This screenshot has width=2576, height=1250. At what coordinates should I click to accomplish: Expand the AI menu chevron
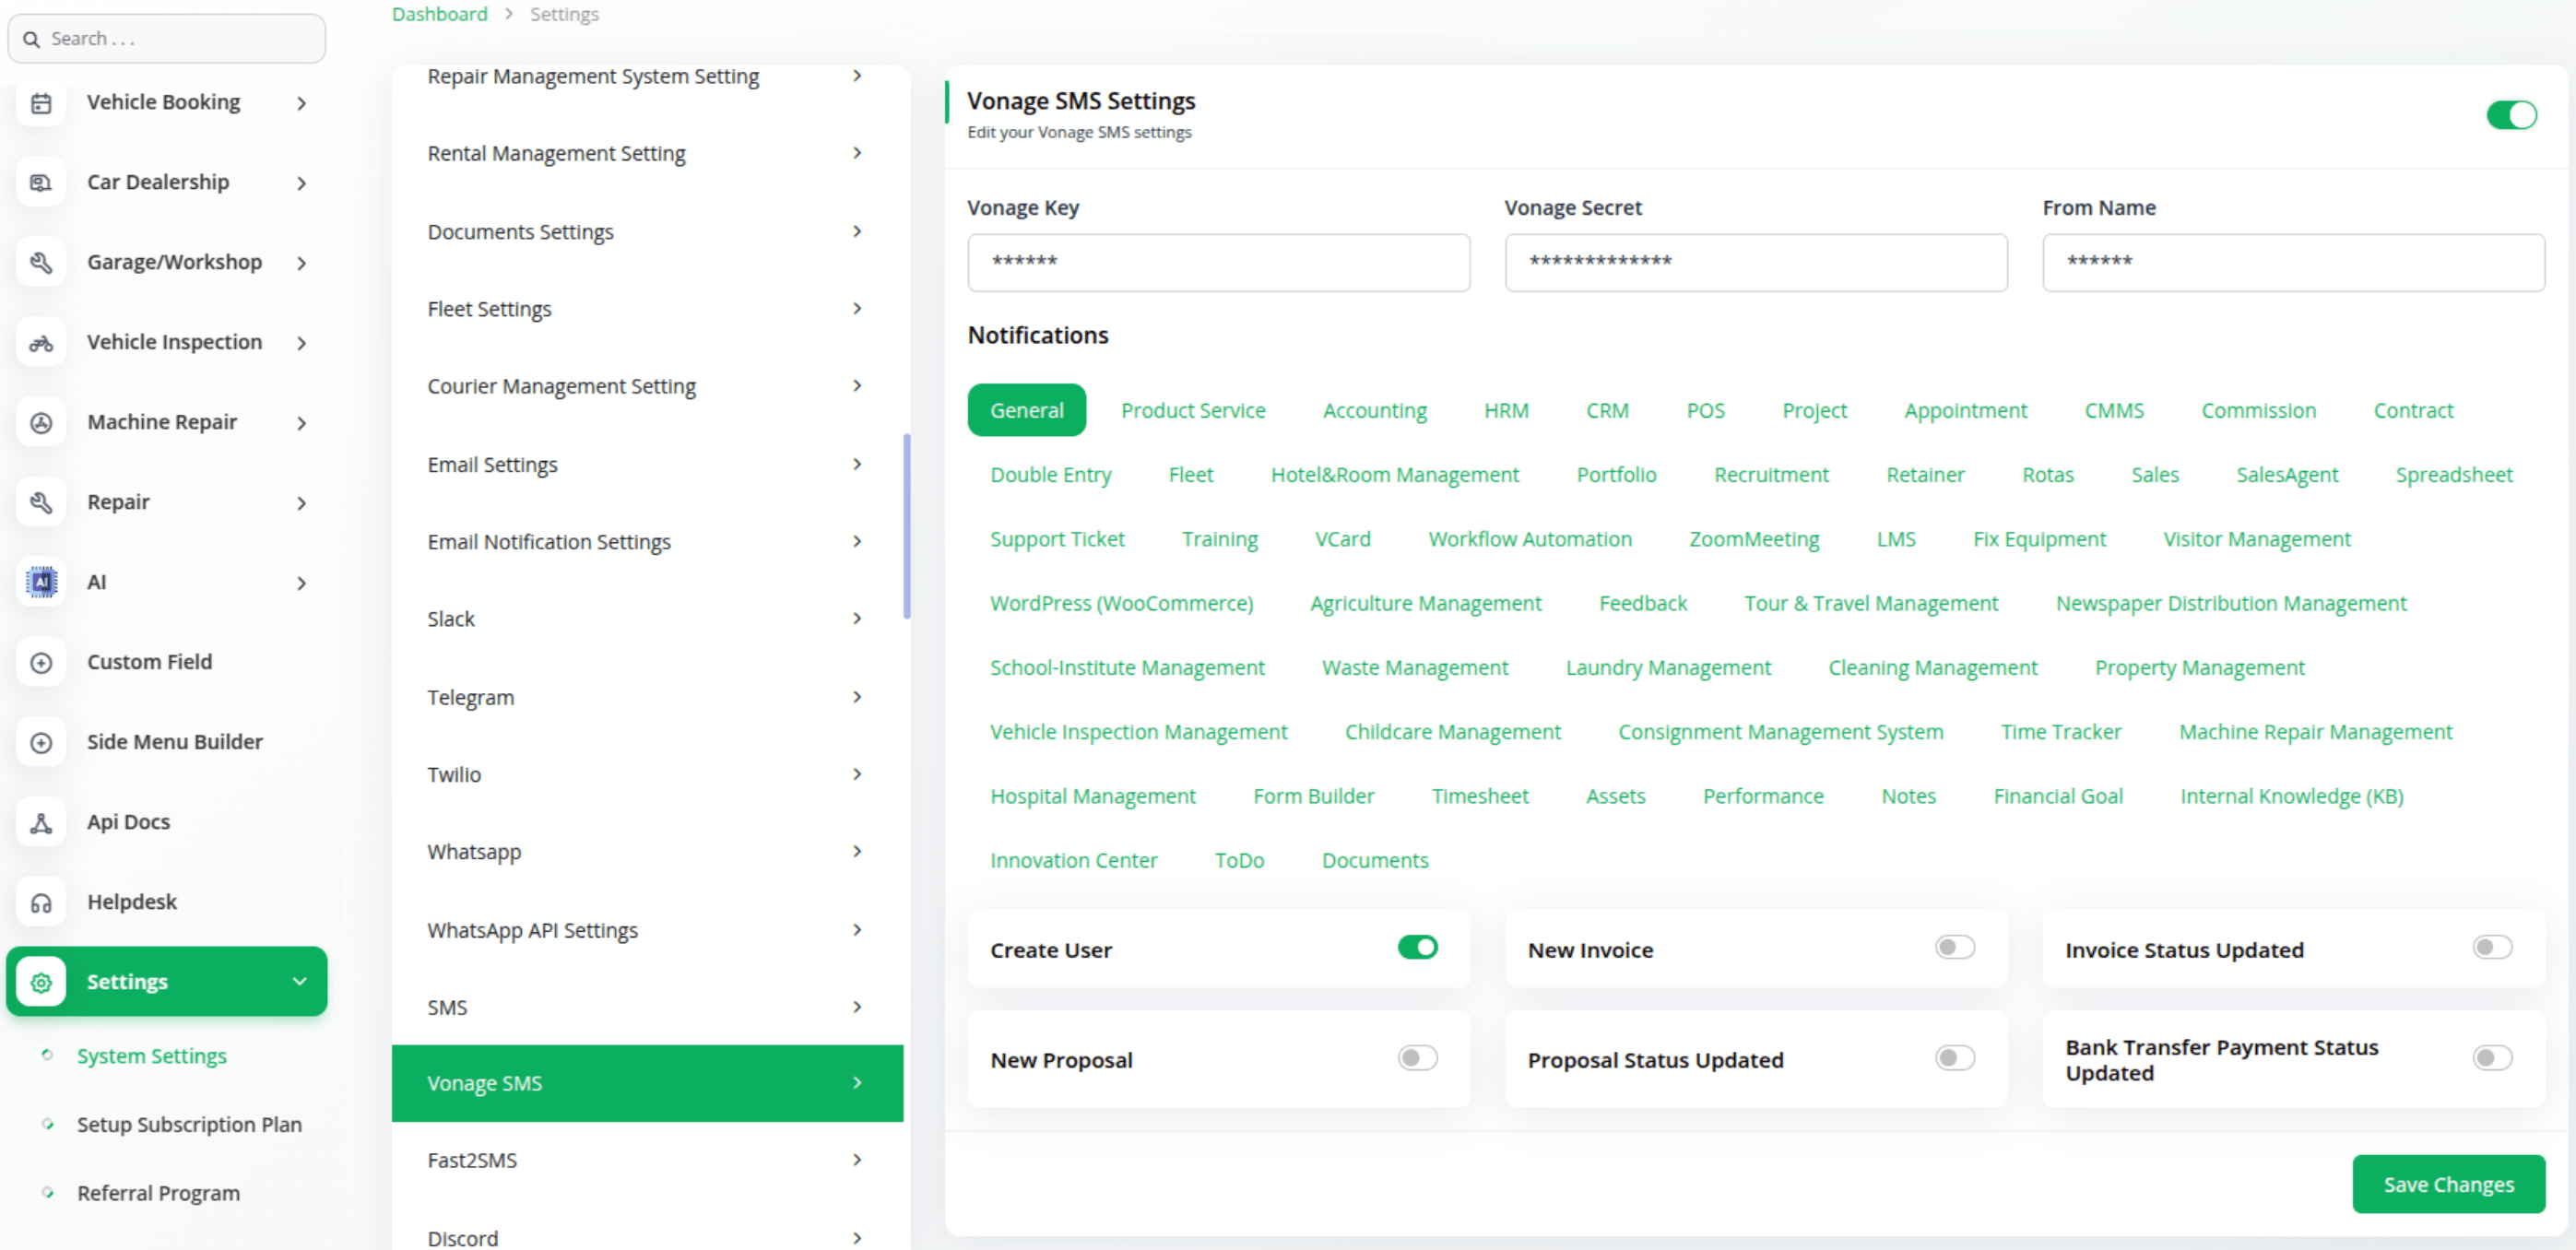[301, 583]
